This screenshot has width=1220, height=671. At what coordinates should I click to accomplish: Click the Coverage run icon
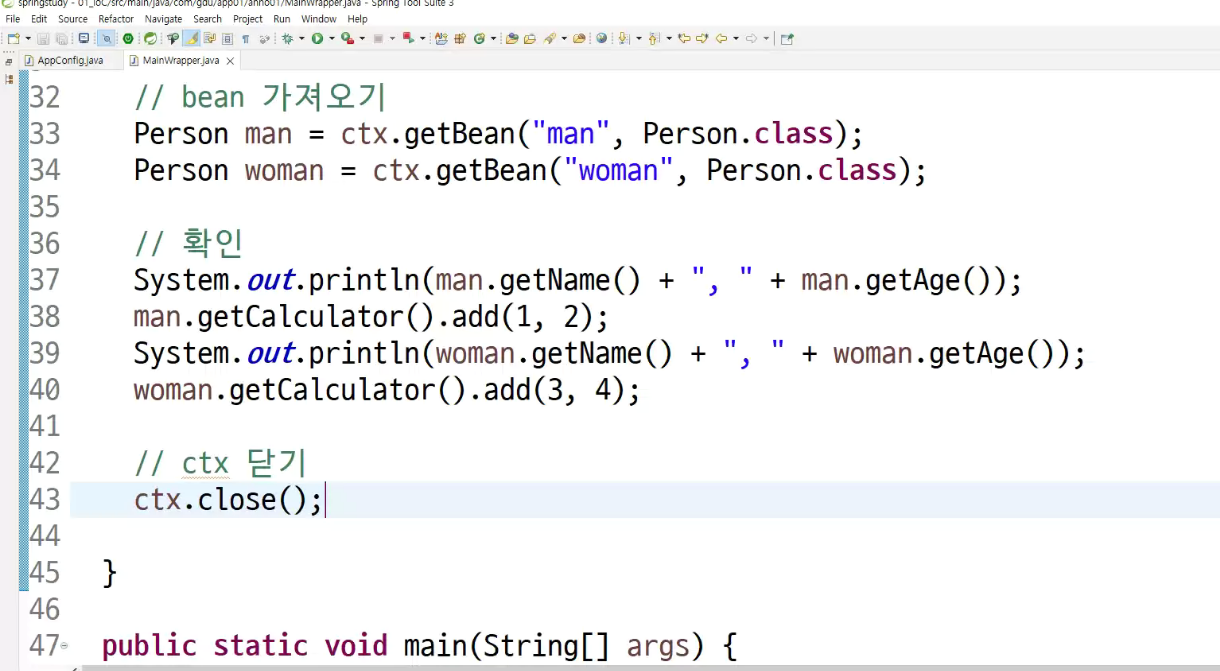(x=347, y=39)
